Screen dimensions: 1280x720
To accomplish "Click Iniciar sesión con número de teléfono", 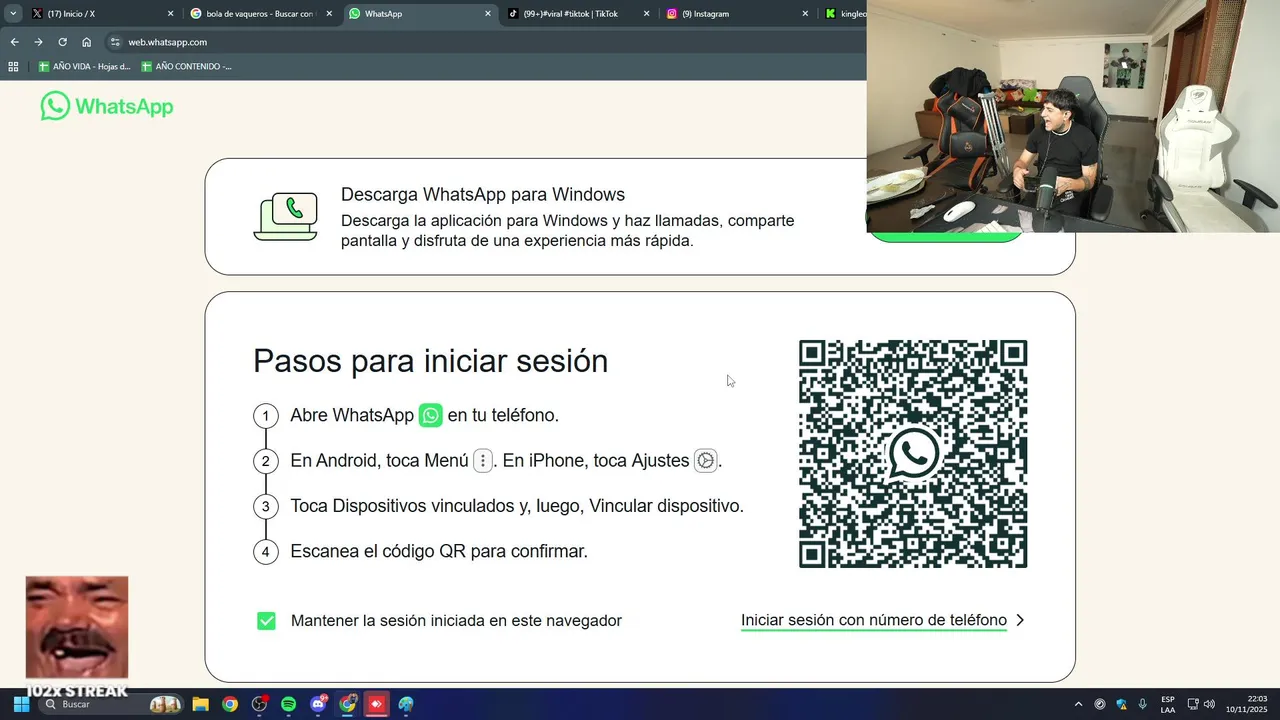I will [874, 620].
